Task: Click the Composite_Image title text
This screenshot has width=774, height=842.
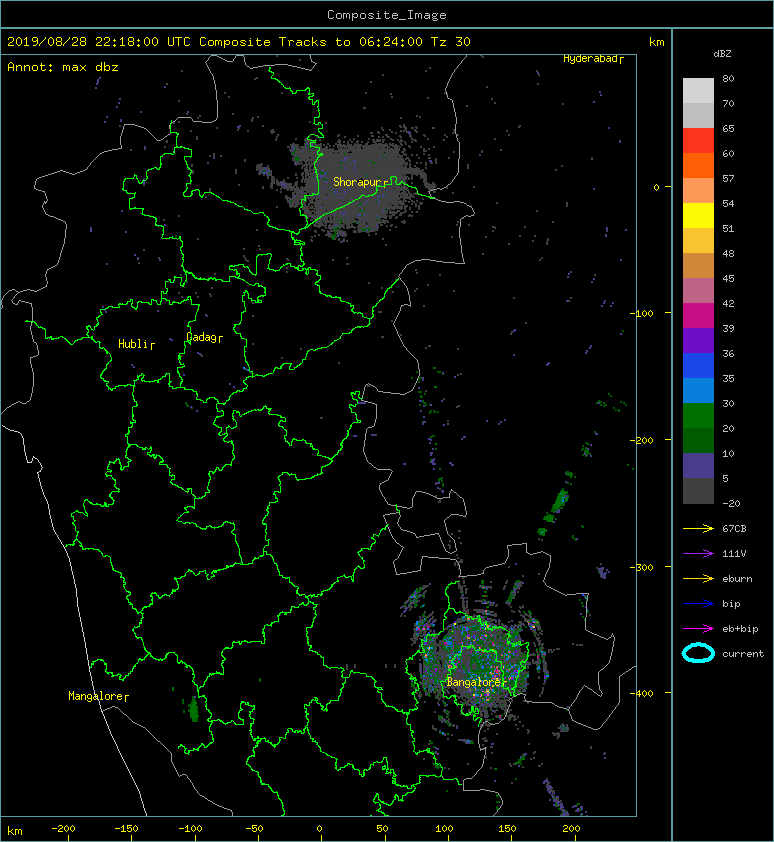Action: tap(387, 15)
